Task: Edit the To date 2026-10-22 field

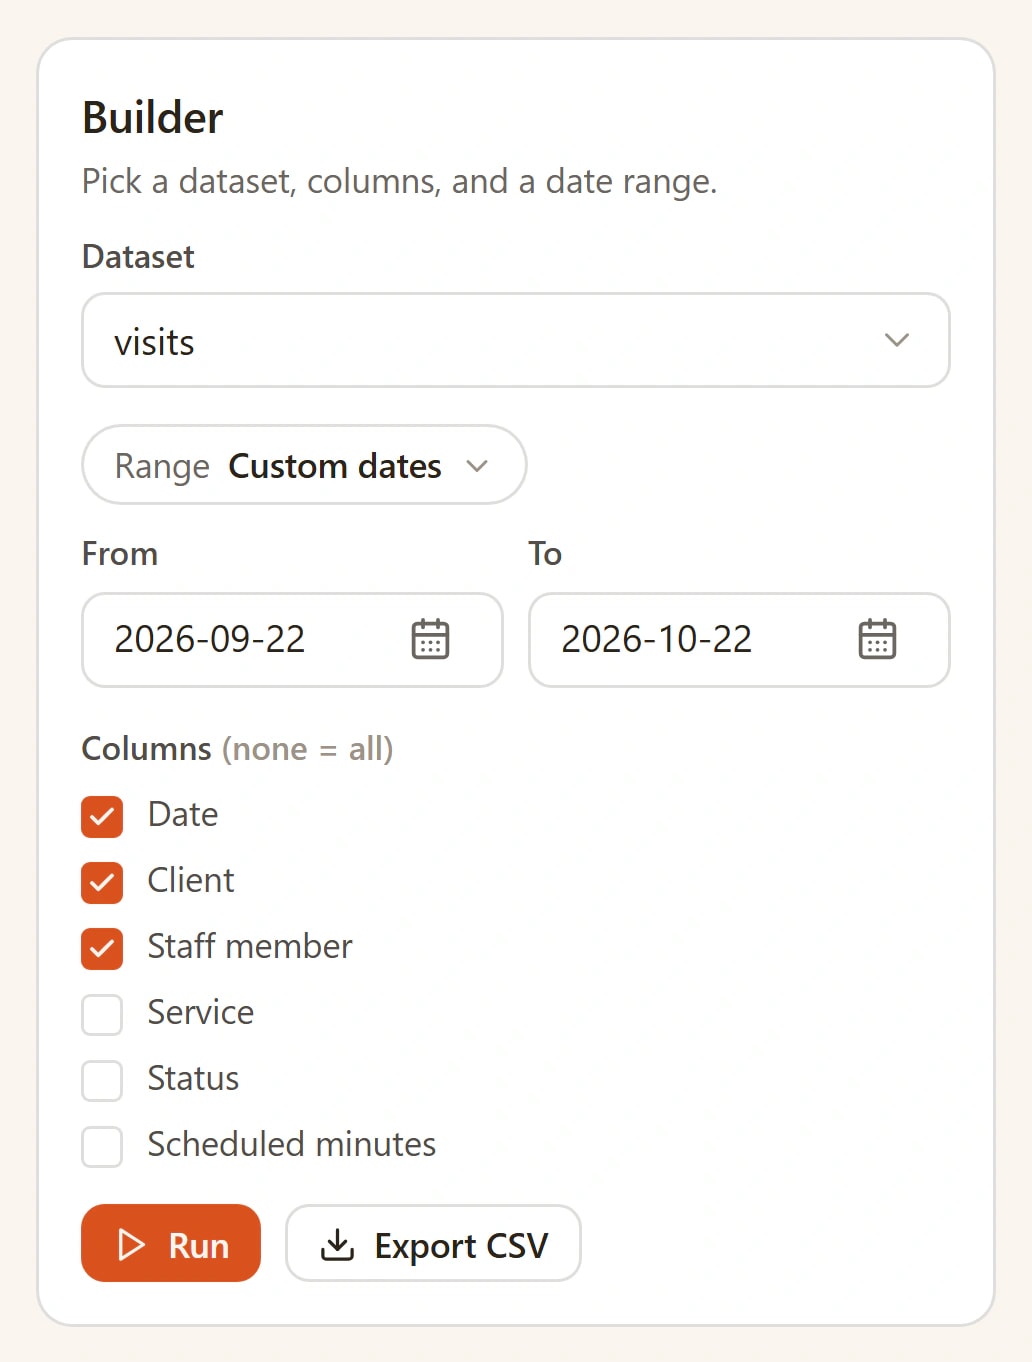Action: [739, 640]
